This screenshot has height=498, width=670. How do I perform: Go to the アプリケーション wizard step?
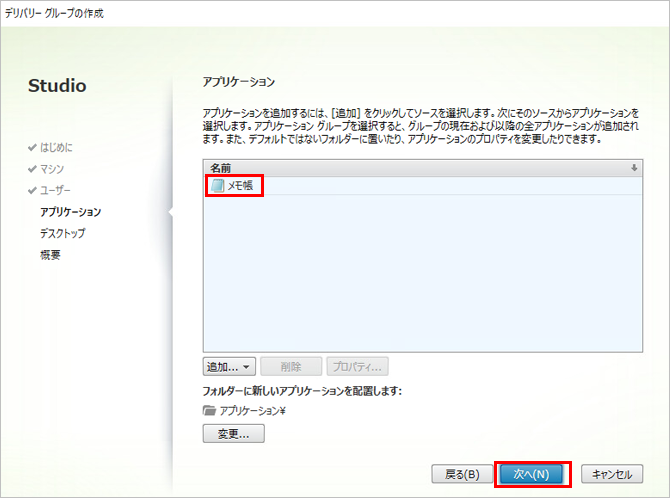point(70,212)
